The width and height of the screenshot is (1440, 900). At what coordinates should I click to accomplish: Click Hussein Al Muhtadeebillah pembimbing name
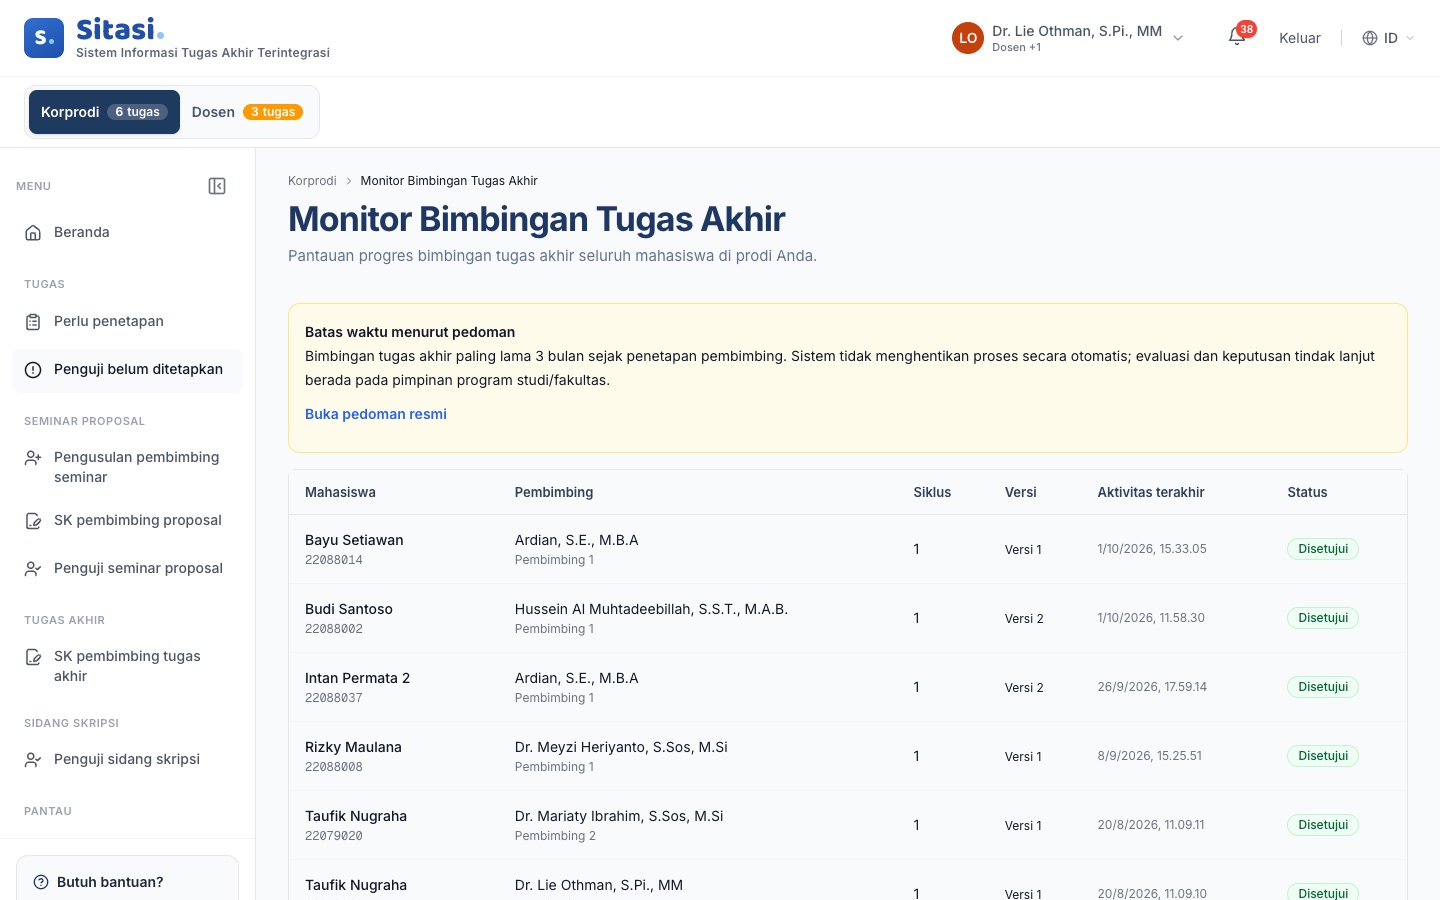(651, 609)
